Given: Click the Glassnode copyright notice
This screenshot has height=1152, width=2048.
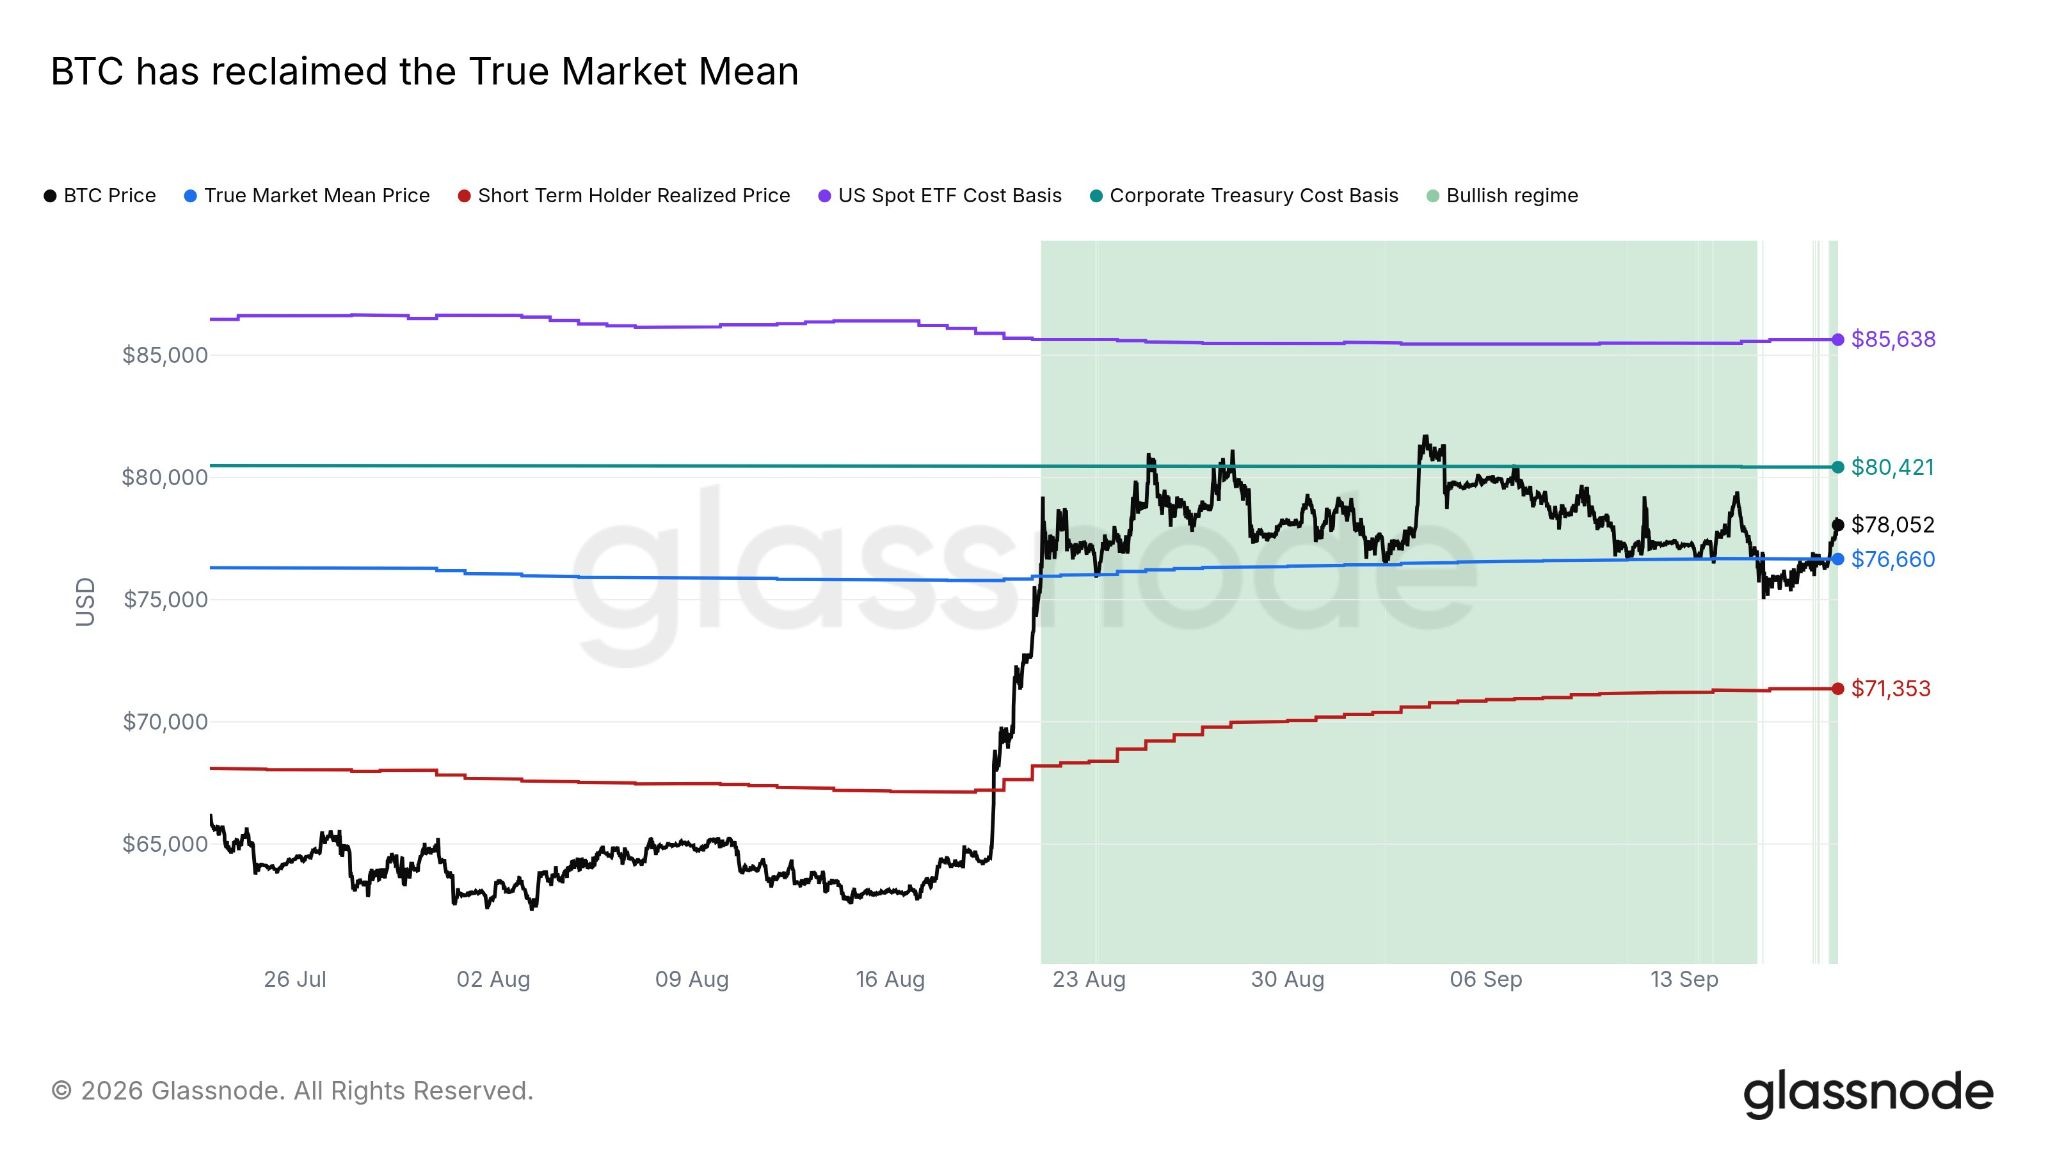Looking at the screenshot, I should click(292, 1091).
